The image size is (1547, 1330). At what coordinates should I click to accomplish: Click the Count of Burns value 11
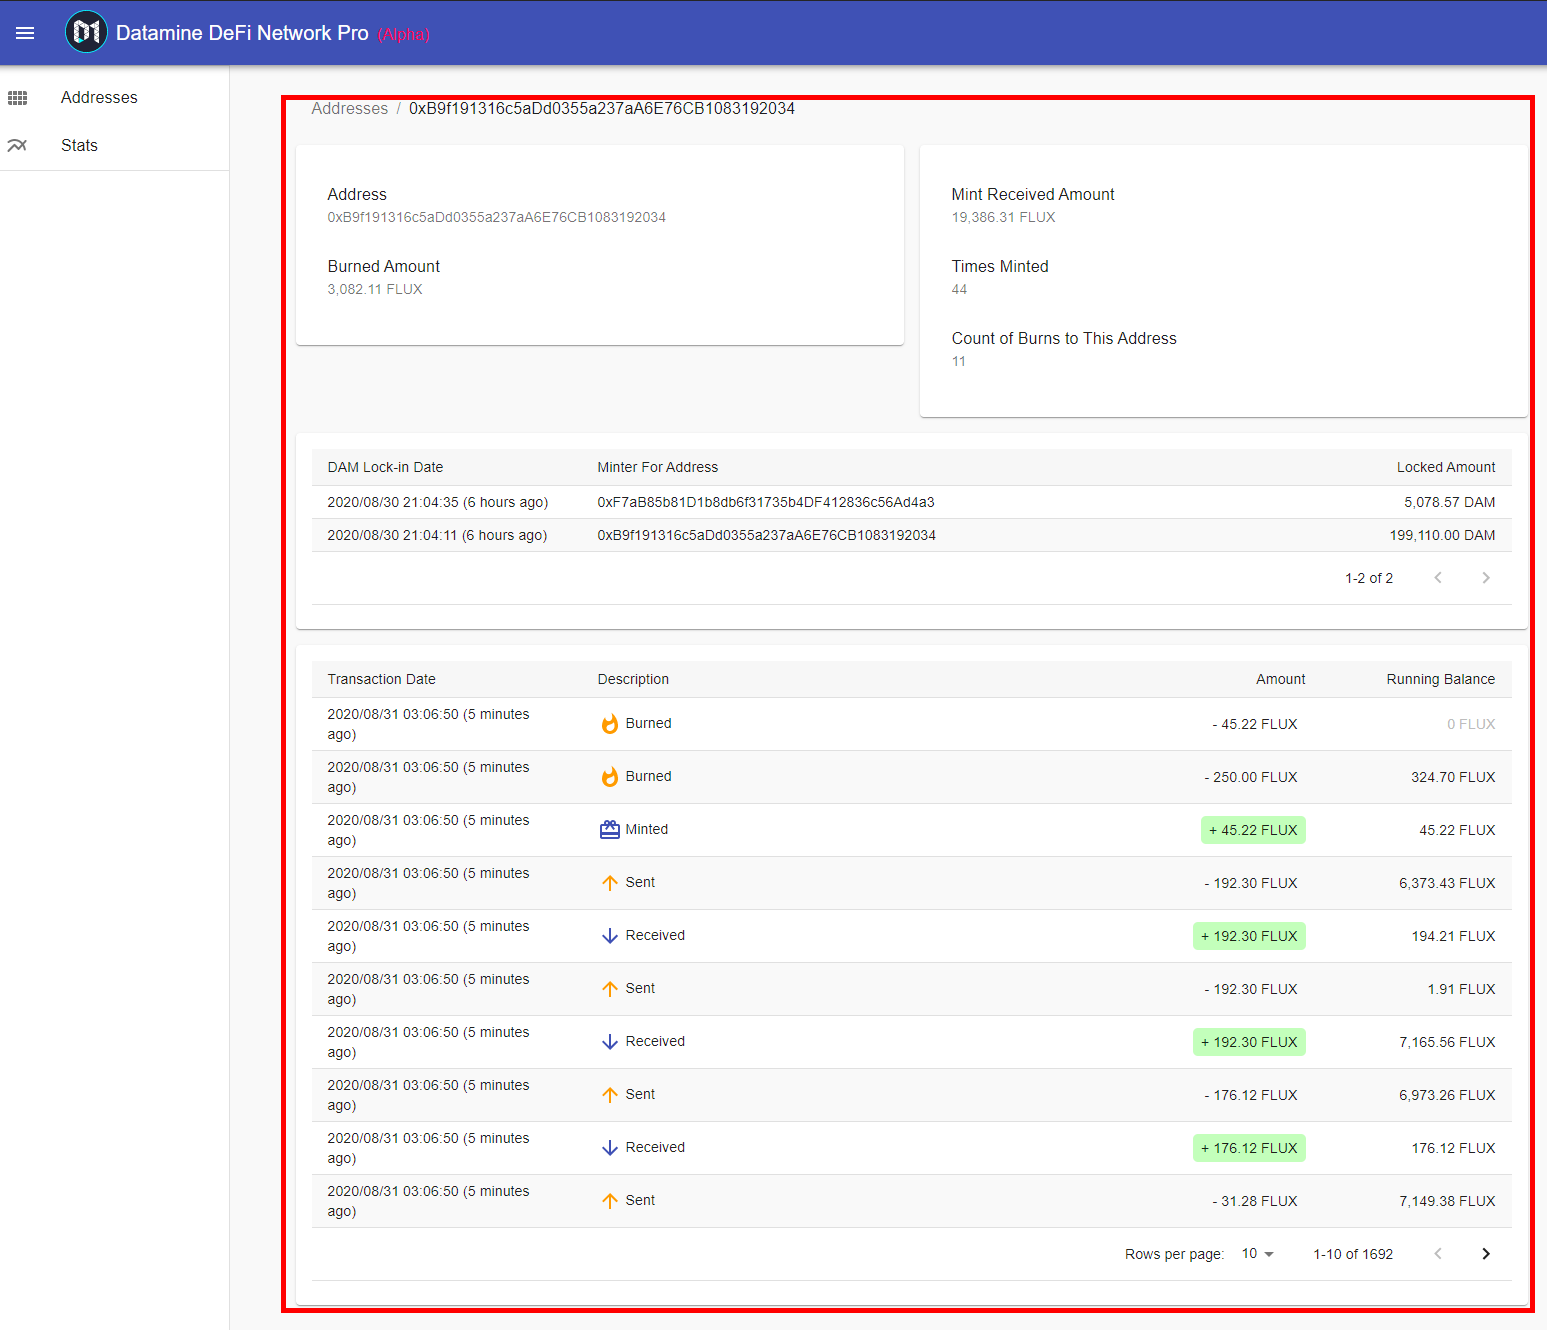958,361
